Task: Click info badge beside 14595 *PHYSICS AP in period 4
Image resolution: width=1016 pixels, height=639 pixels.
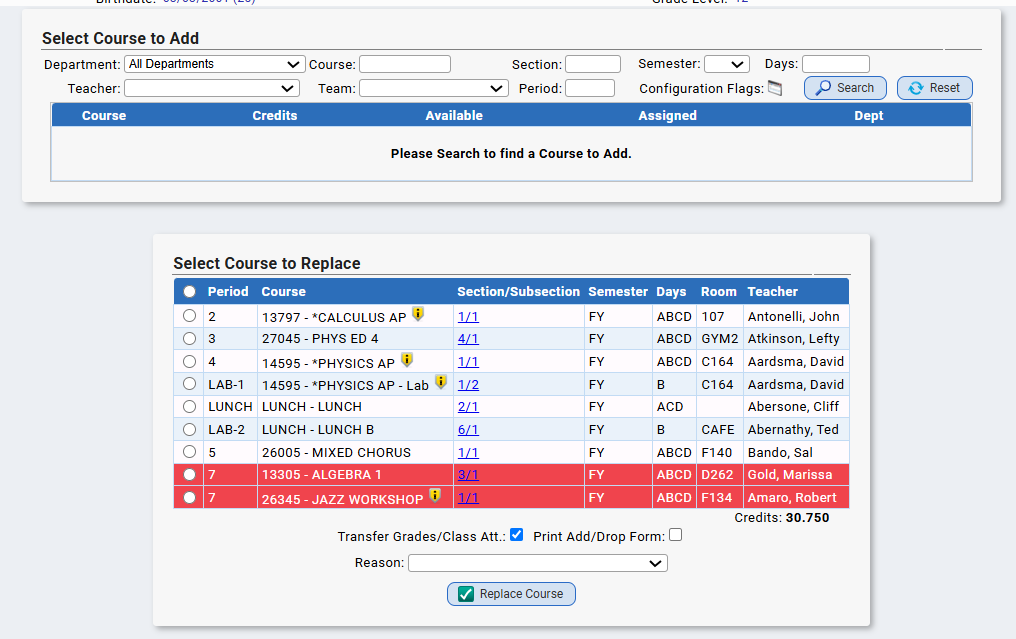Action: pos(406,360)
